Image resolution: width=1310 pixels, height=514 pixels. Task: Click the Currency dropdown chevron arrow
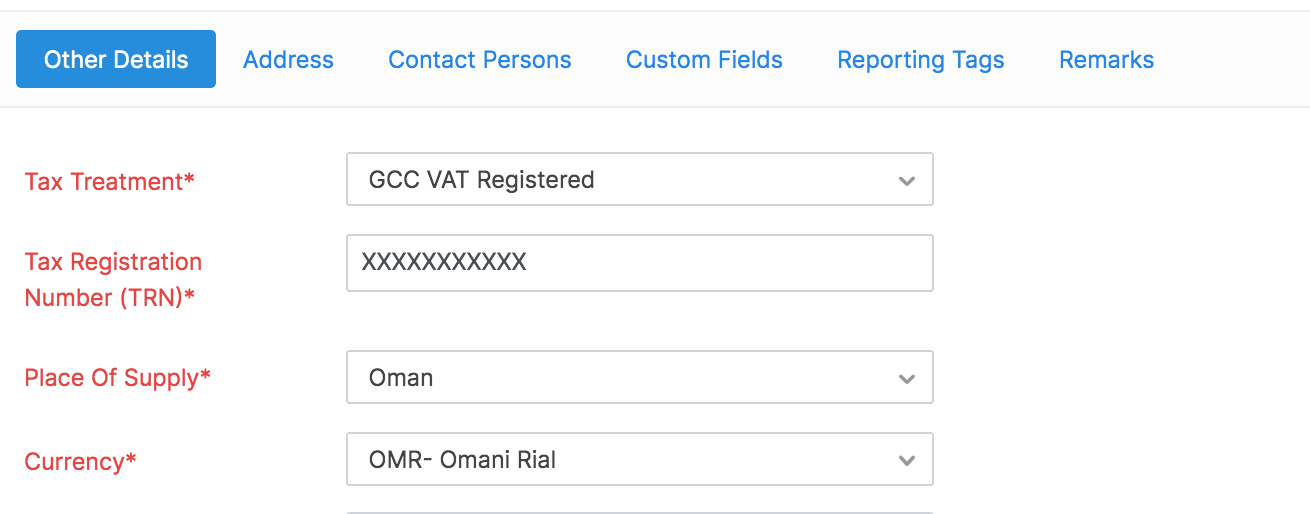point(906,461)
